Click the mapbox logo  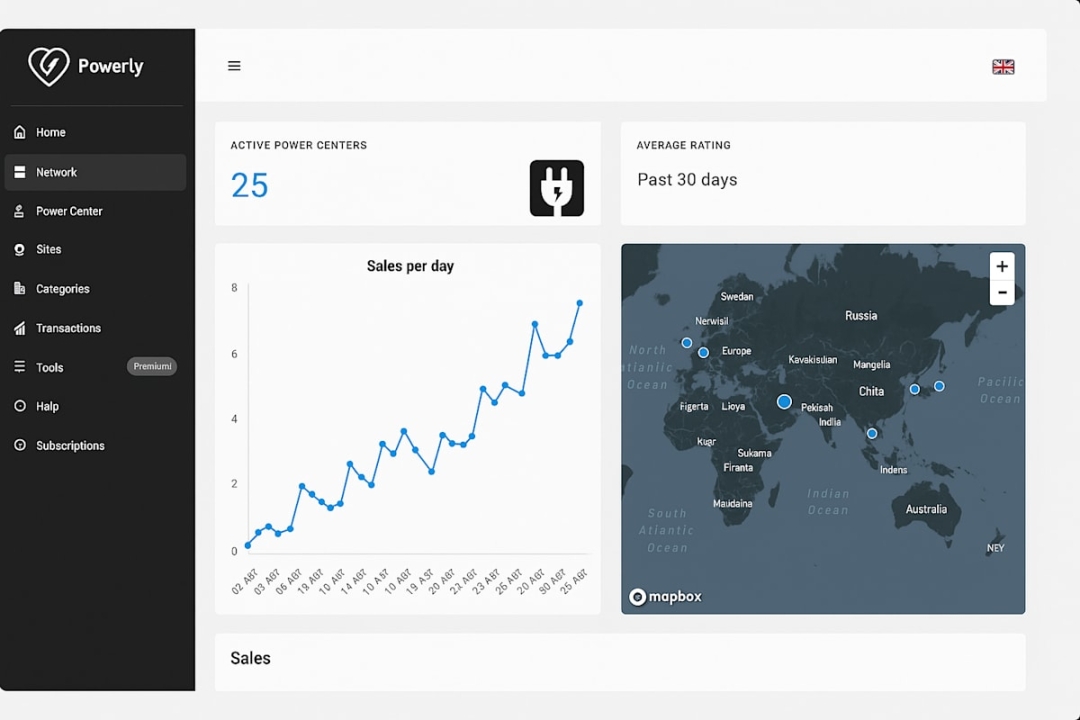[665, 597]
